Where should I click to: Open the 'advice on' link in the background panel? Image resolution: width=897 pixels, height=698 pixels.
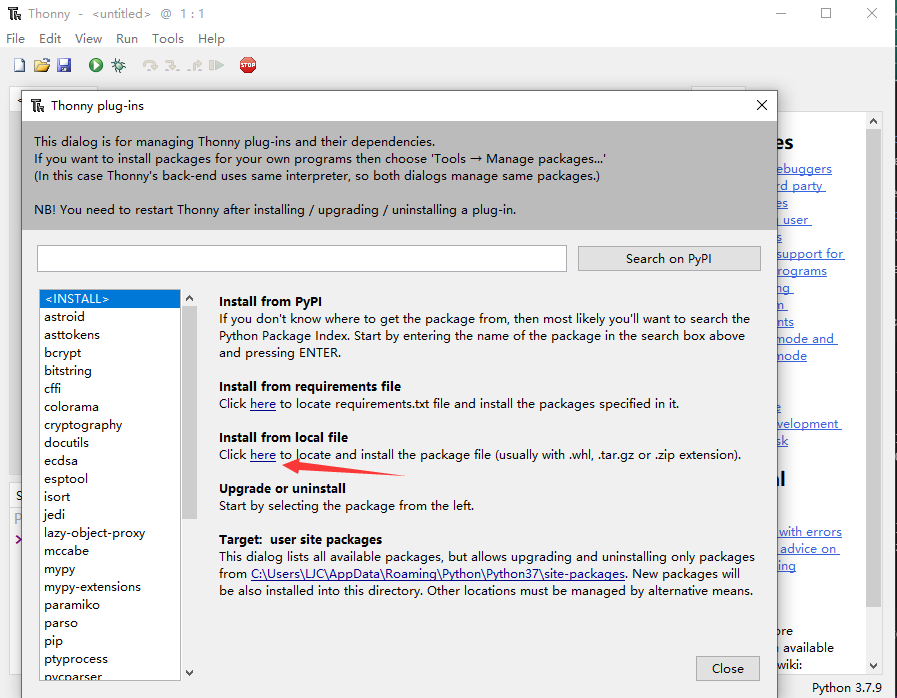[x=808, y=549]
